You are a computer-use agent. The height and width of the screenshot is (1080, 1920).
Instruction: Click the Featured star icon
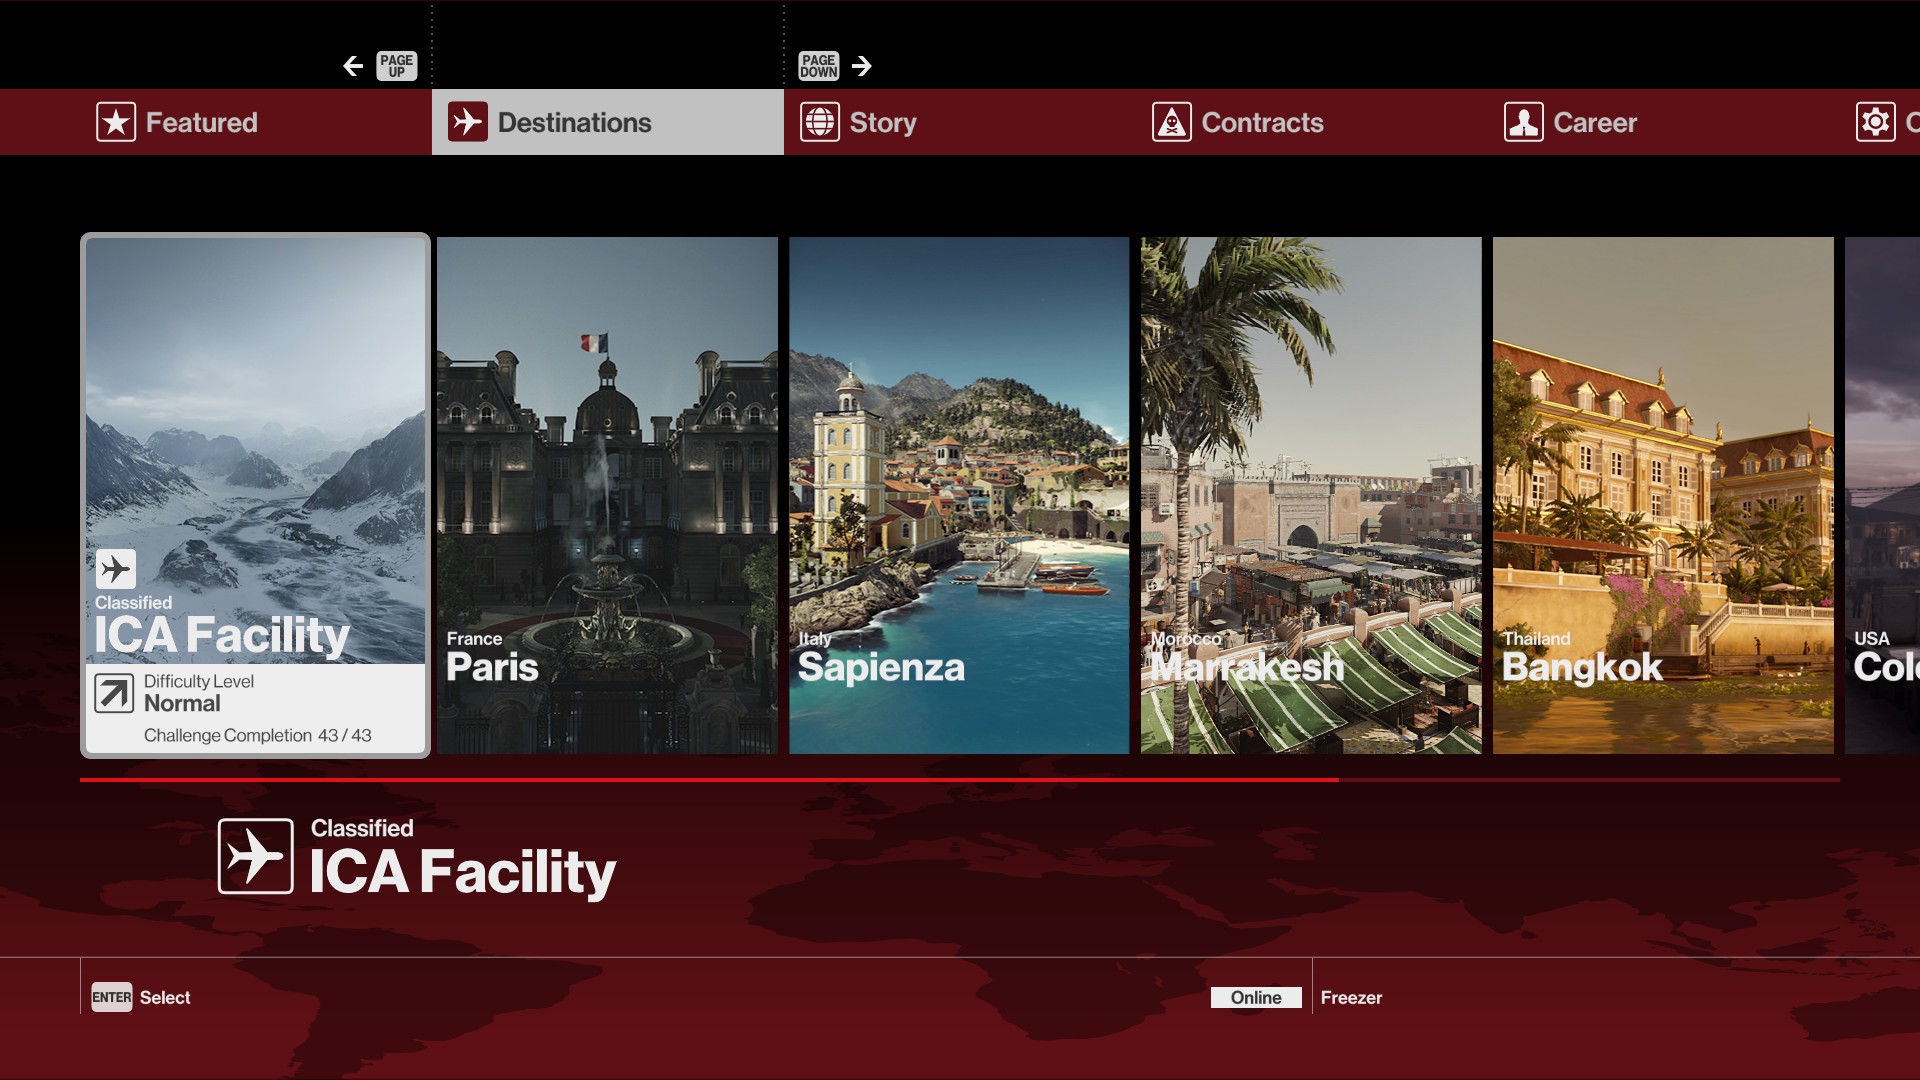pyautogui.click(x=116, y=122)
